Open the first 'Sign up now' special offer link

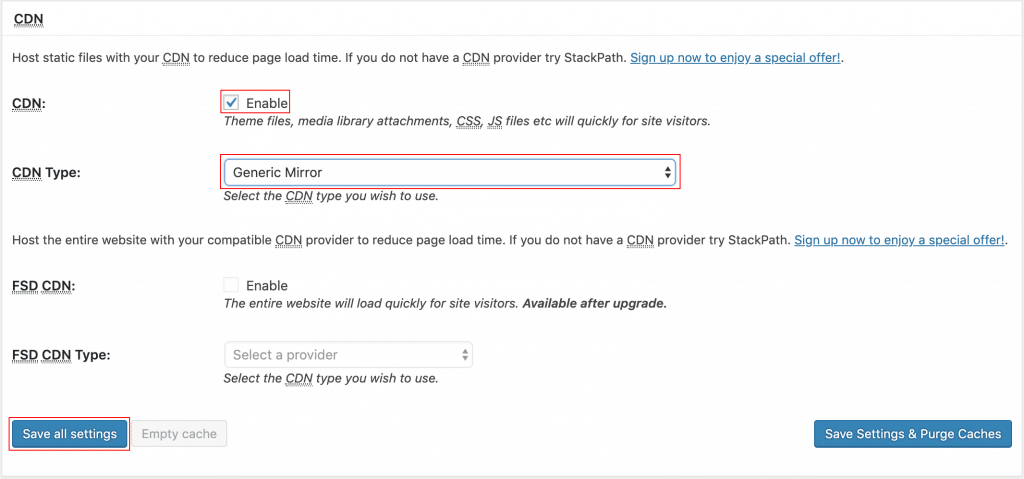pos(735,59)
